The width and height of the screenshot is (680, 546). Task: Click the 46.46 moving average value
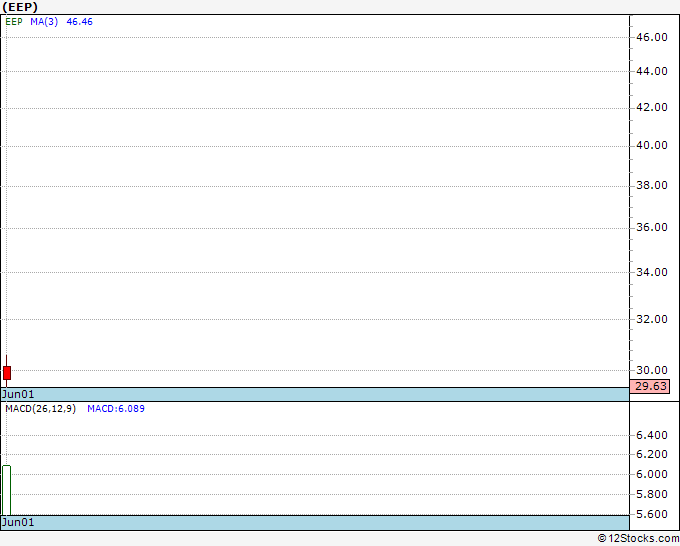point(79,22)
